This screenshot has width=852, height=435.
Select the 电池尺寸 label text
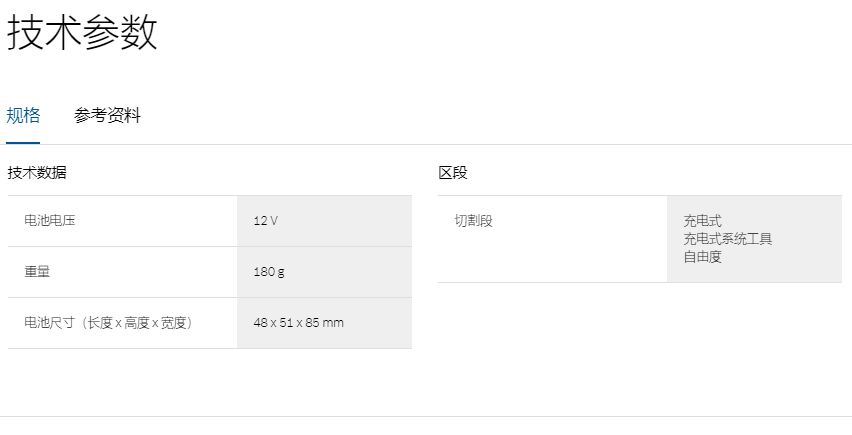(49, 322)
